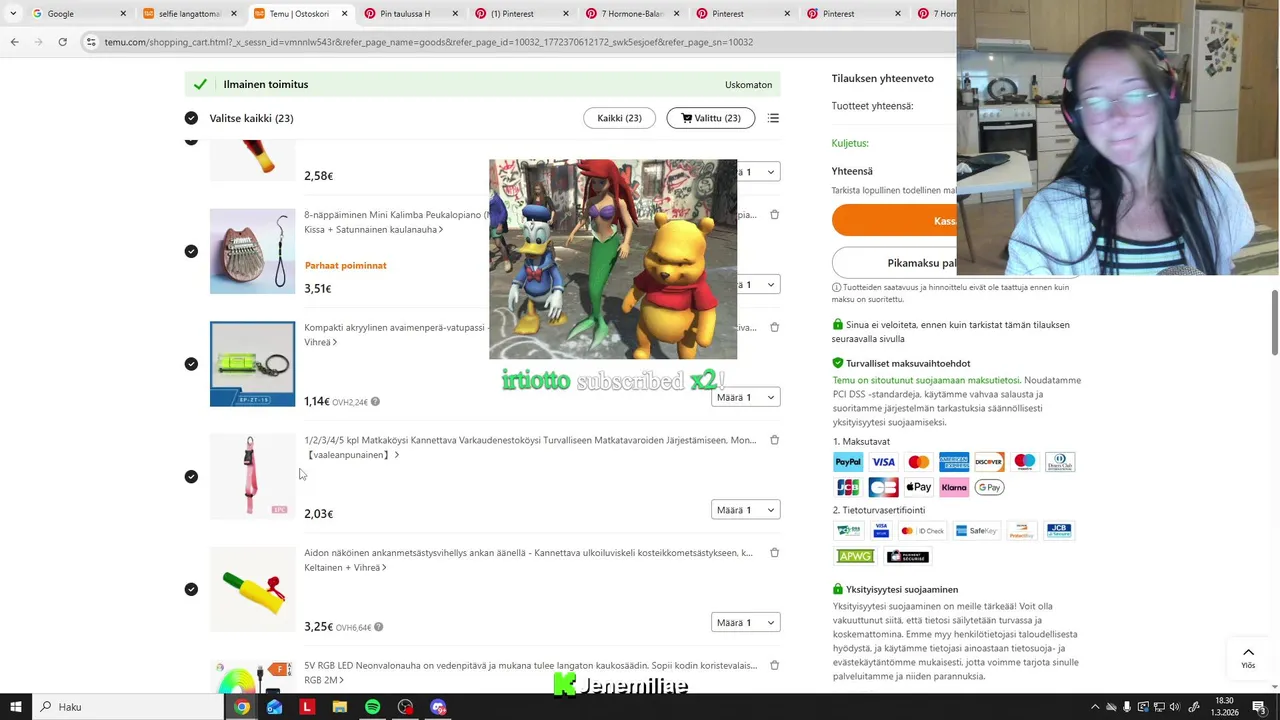Remove the Kompakti akryylinen keyring item via trash

point(774,327)
